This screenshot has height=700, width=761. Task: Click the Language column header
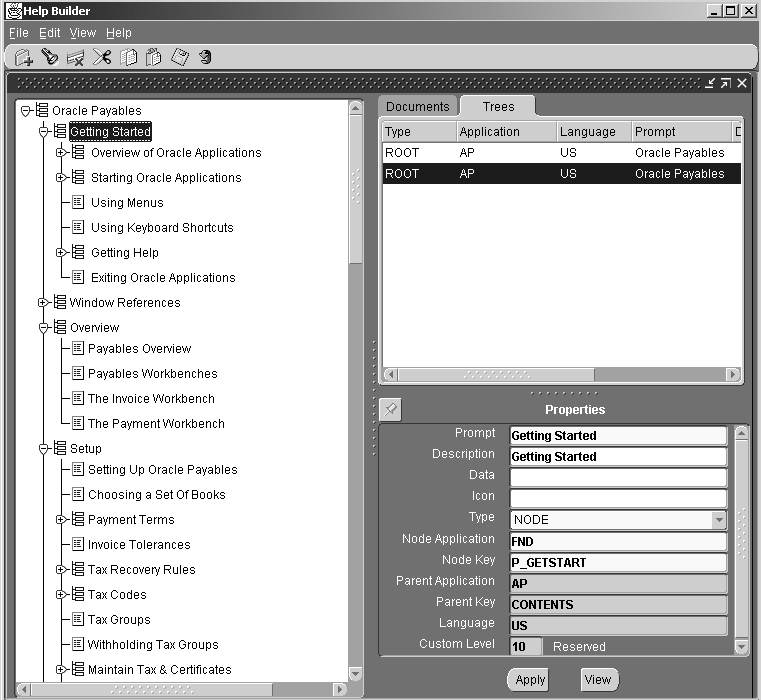click(x=594, y=132)
